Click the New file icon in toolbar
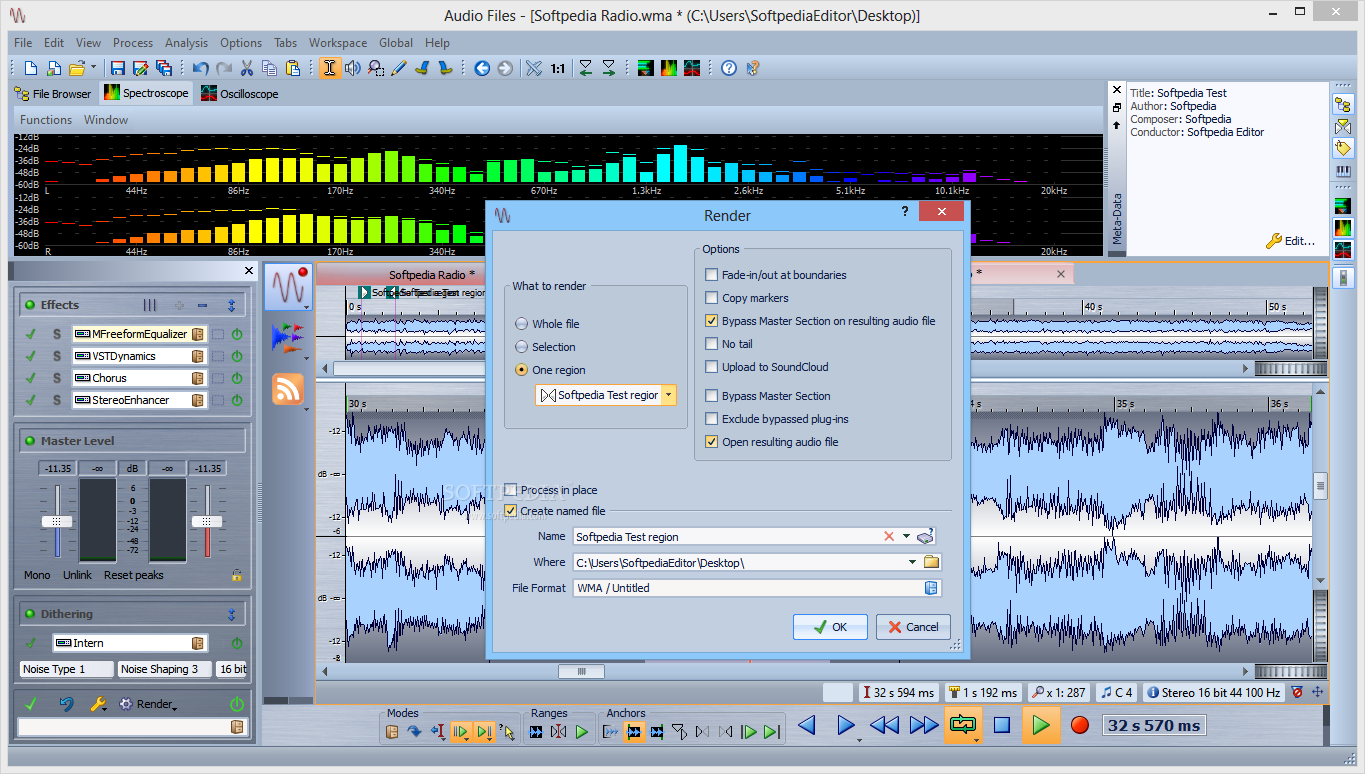Image resolution: width=1365 pixels, height=774 pixels. pyautogui.click(x=31, y=68)
